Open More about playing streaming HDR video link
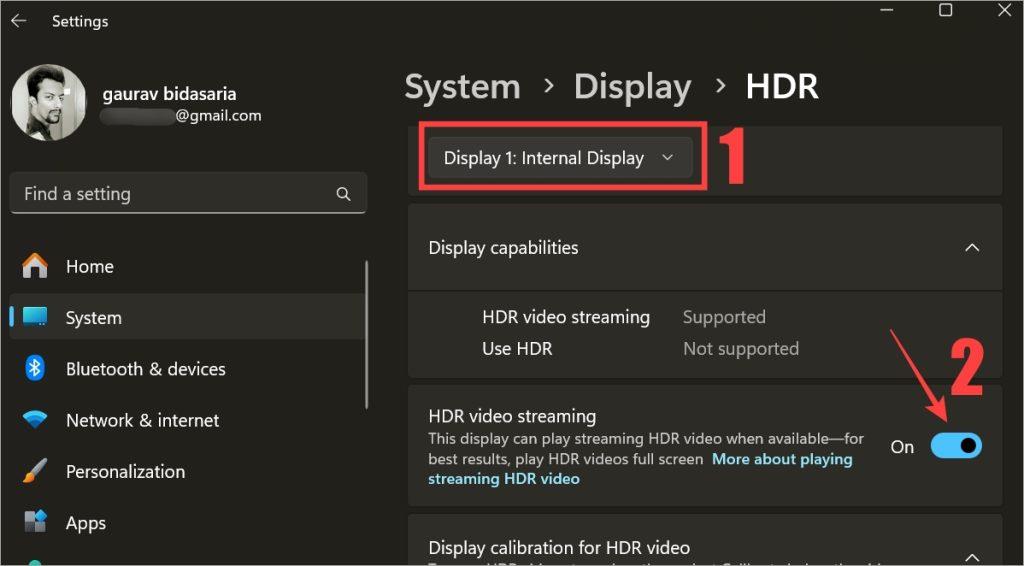 pyautogui.click(x=640, y=469)
